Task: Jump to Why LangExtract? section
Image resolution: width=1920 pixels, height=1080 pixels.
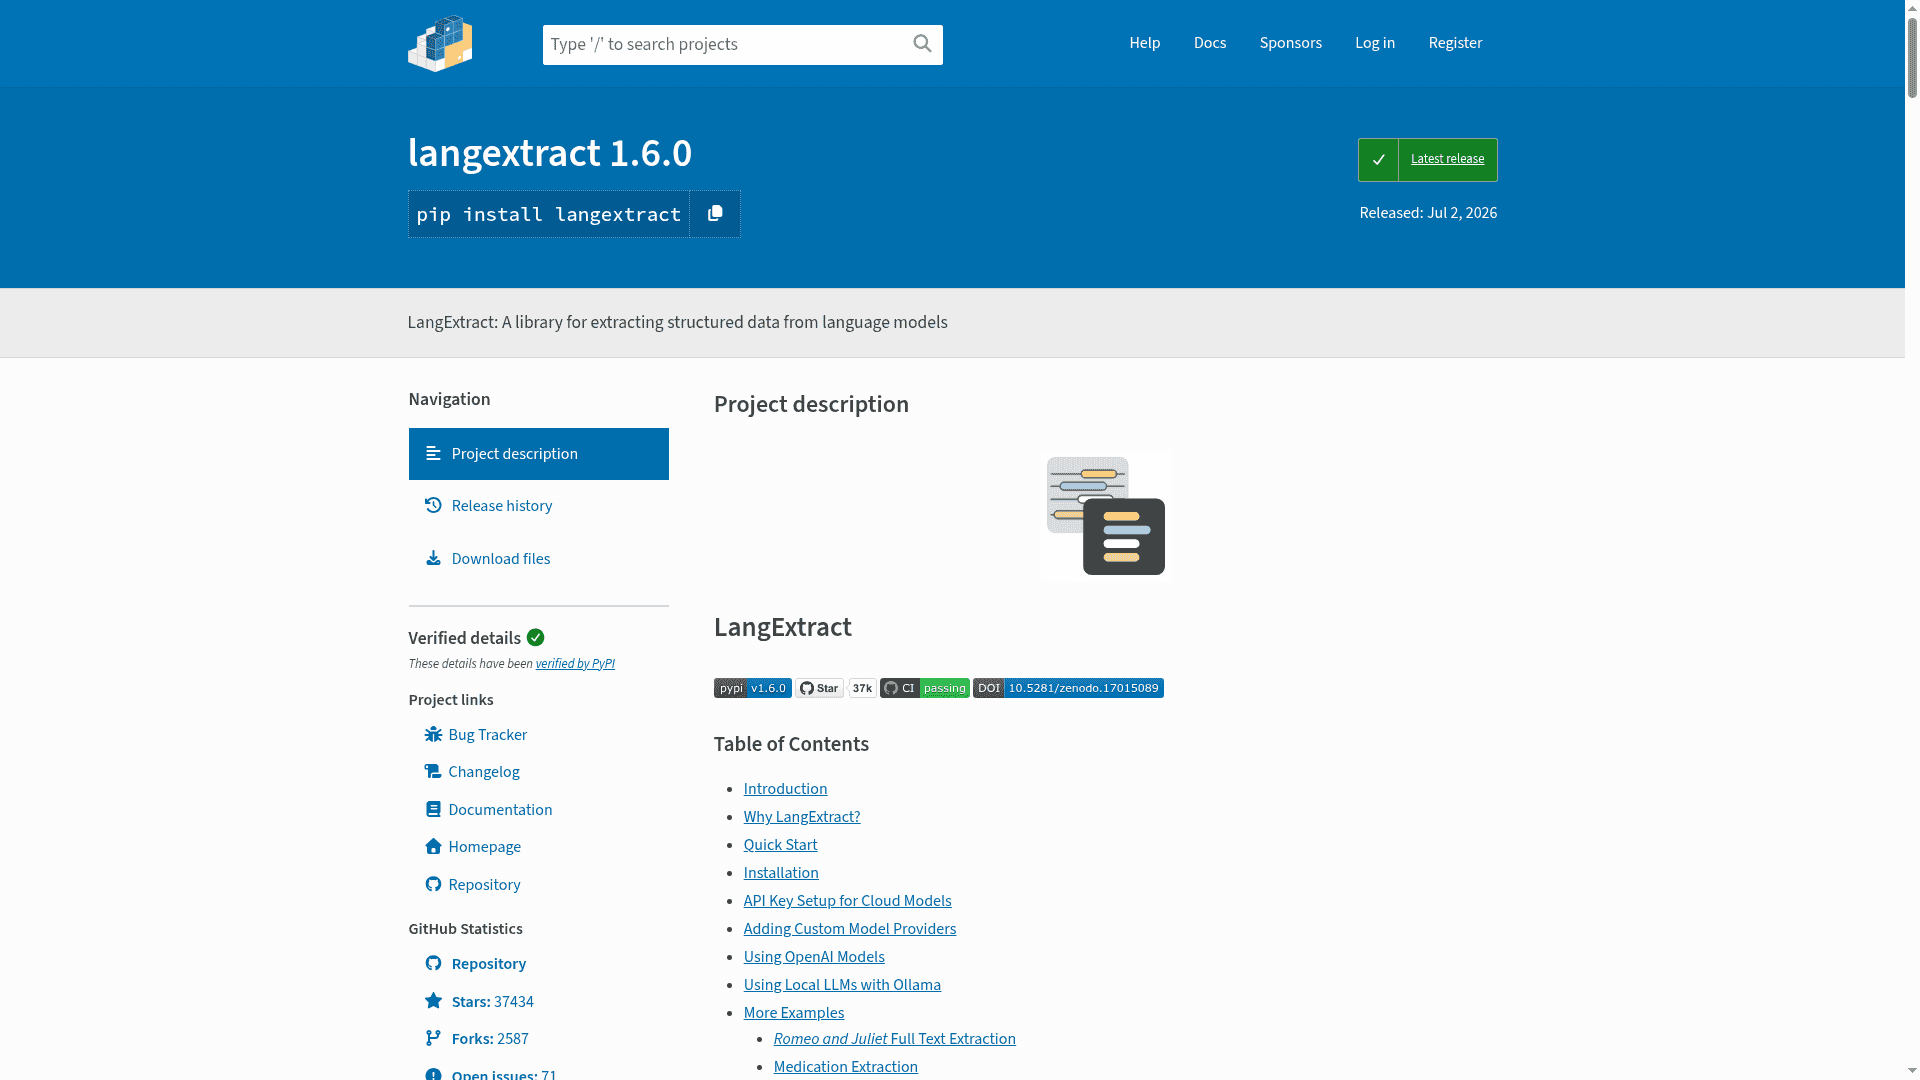Action: pyautogui.click(x=802, y=817)
